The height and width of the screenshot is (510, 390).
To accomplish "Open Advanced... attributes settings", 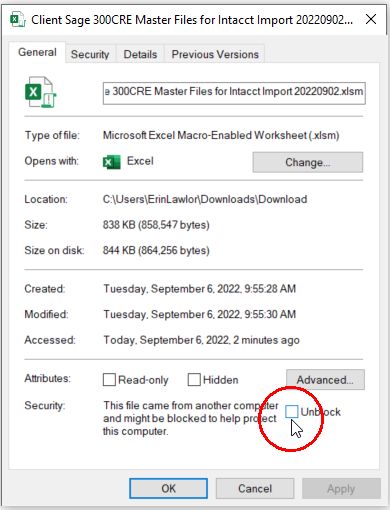I will 325,380.
